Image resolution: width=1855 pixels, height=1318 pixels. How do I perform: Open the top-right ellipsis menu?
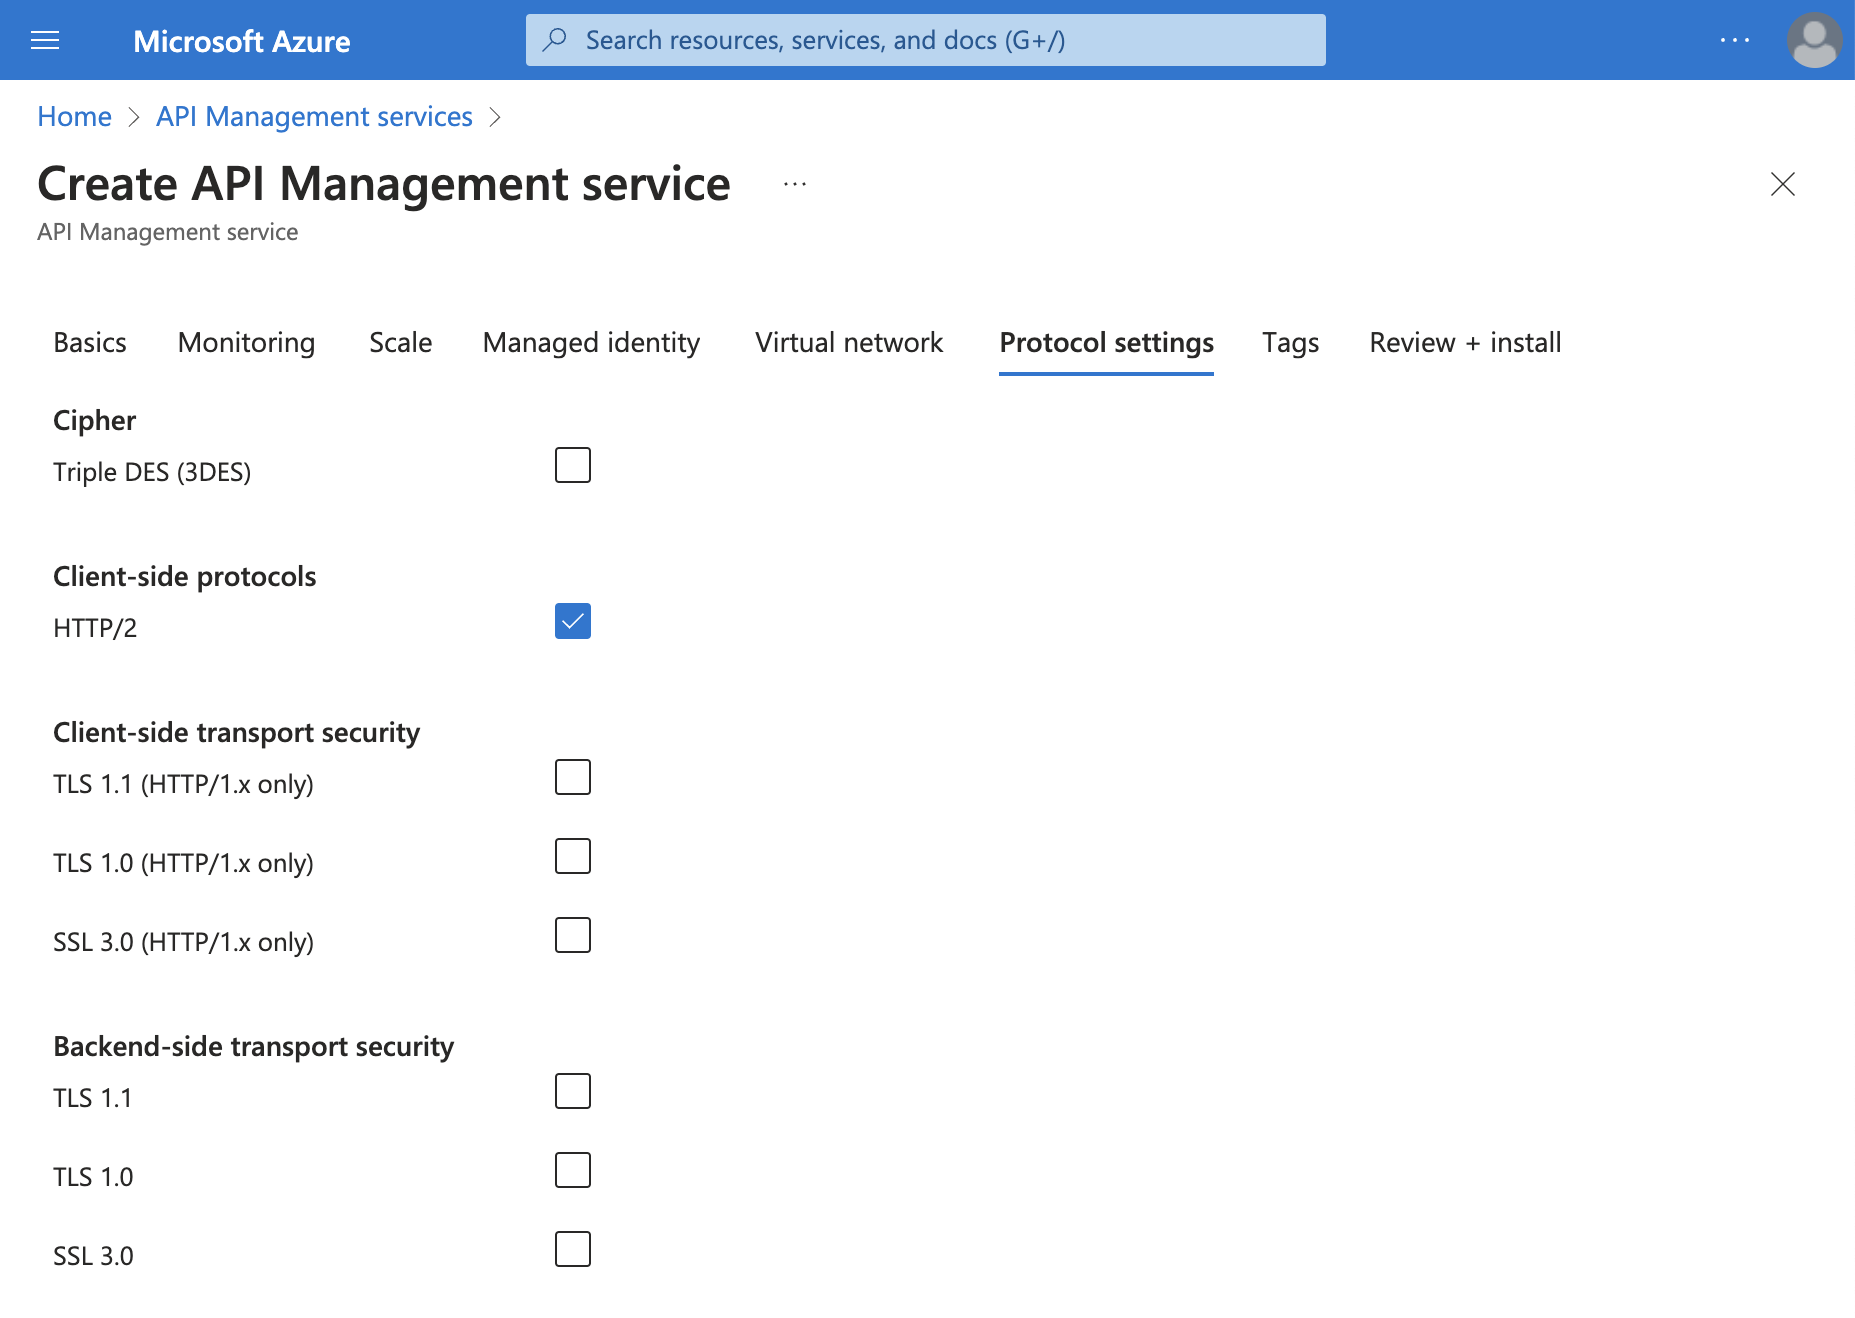tap(1735, 40)
